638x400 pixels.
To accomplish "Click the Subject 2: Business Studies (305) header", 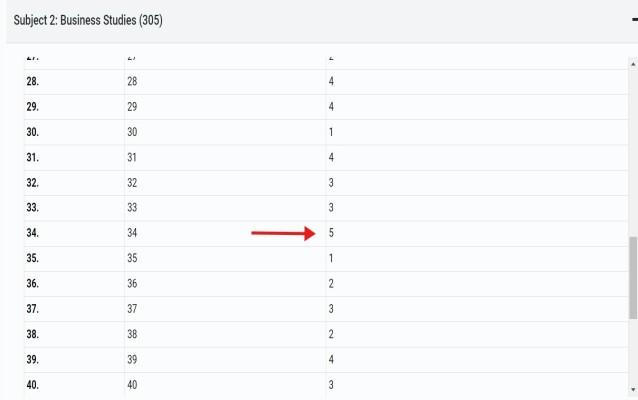I will pyautogui.click(x=88, y=20).
